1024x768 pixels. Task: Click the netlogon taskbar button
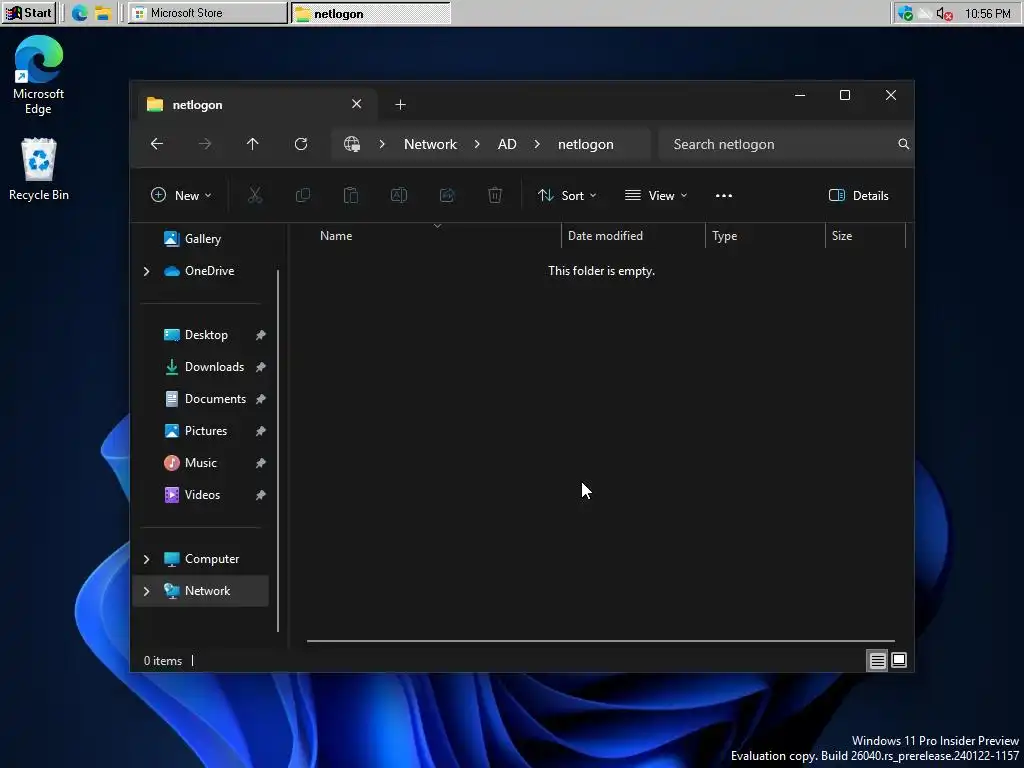(371, 13)
